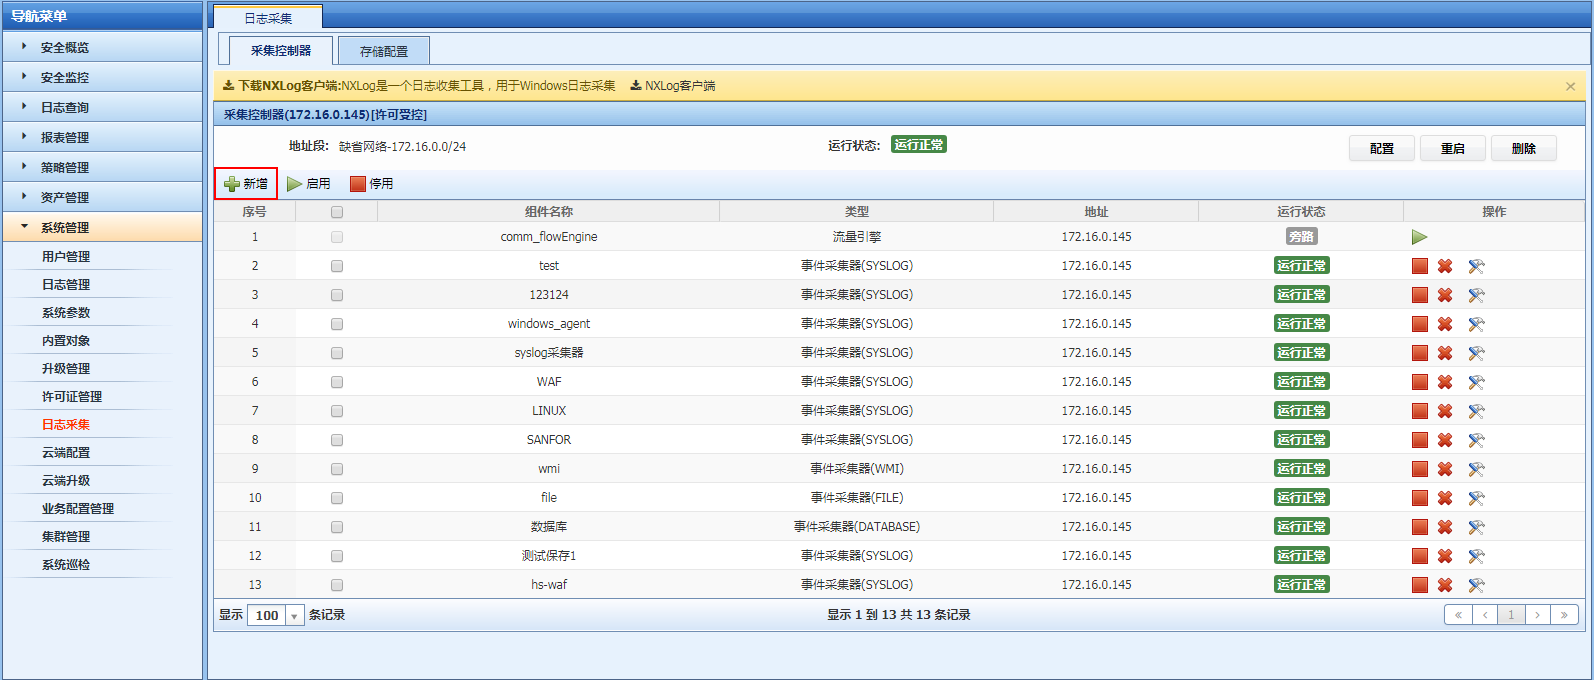
Task: Delete the hs-waf collector row
Action: point(1445,585)
